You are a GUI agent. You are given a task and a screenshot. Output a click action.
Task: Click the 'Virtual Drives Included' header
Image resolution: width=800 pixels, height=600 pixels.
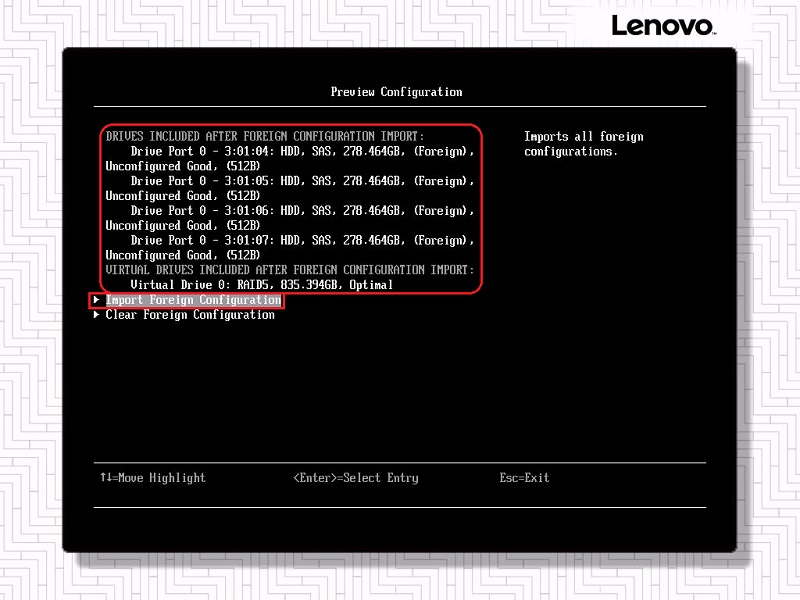pos(289,270)
